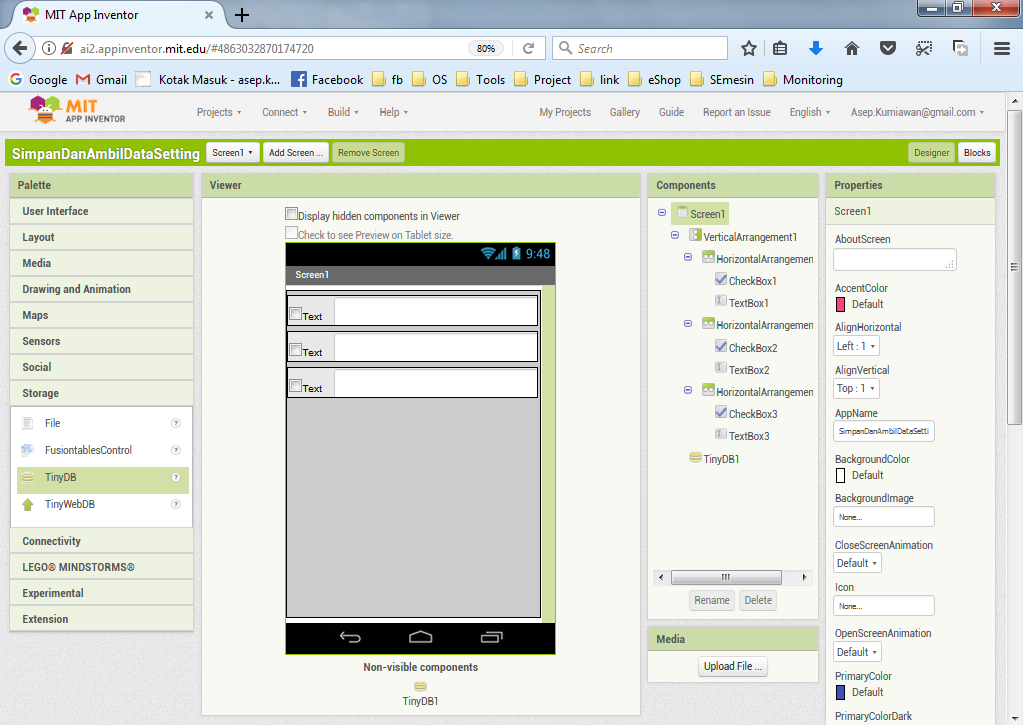This screenshot has width=1023, height=725.
Task: Open the Projects menu
Action: click(x=219, y=112)
